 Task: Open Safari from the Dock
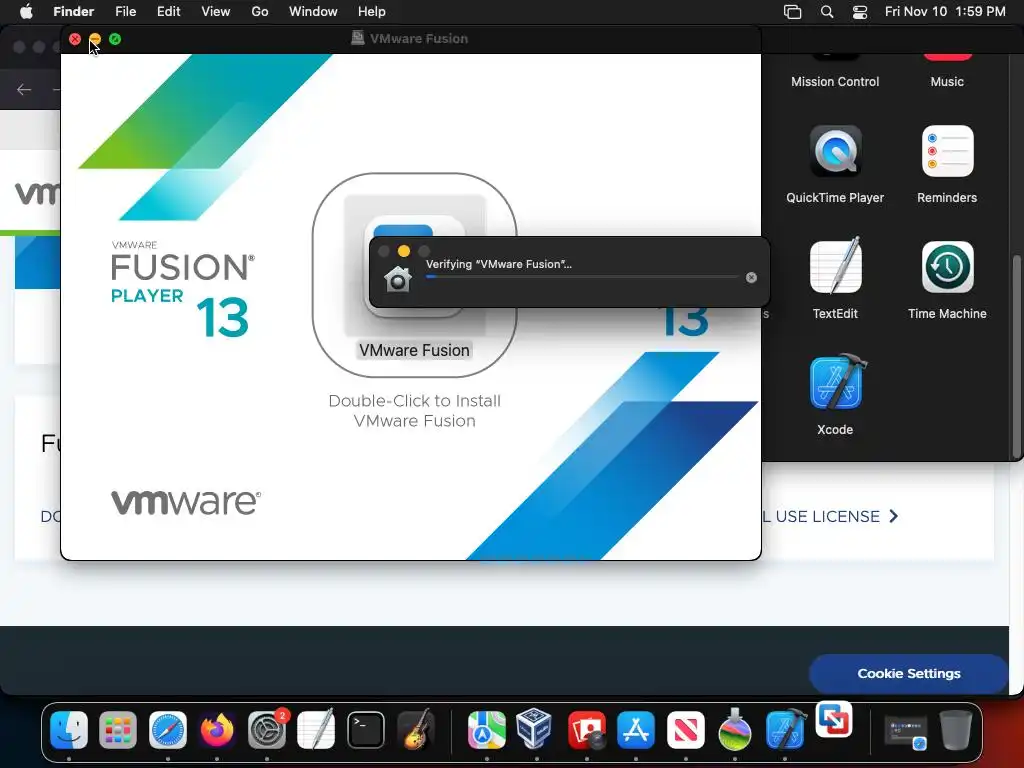pyautogui.click(x=168, y=729)
